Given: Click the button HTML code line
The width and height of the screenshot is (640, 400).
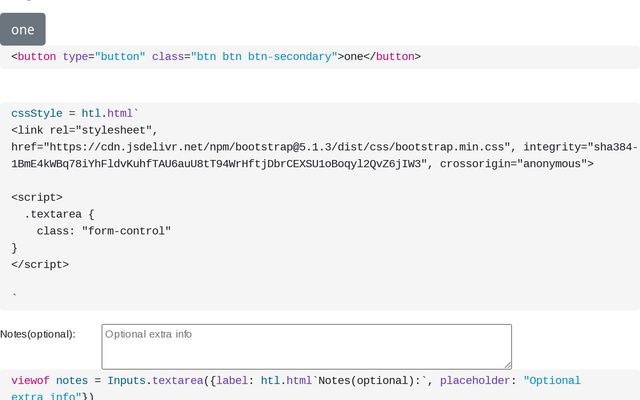Looking at the screenshot, I should (216, 57).
